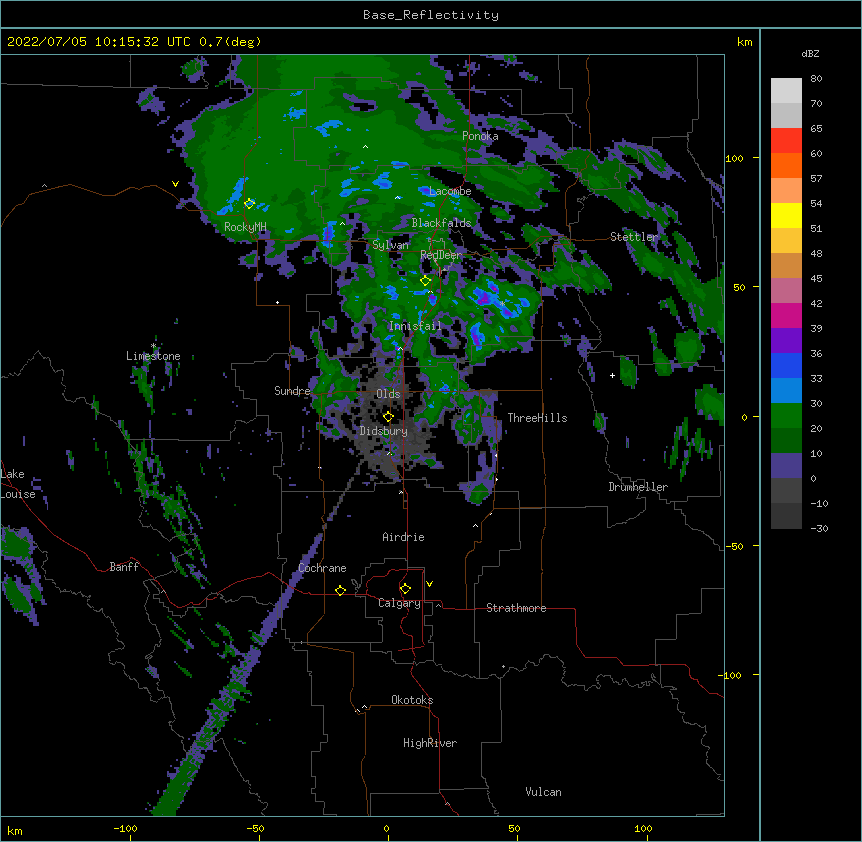Viewport: 862px width, 842px height.
Task: Click the yellow V marker northwest of RockyMH
Action: coord(175,184)
